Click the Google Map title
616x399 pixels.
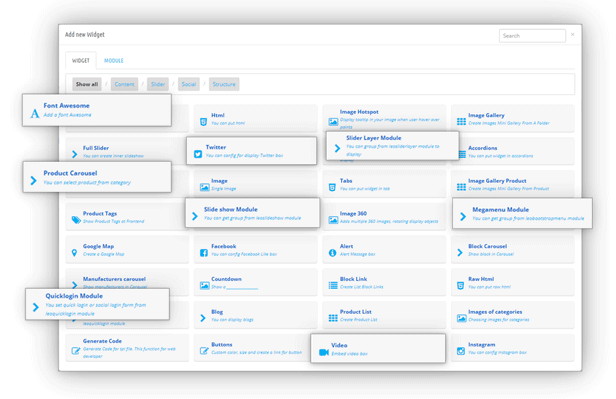(98, 246)
